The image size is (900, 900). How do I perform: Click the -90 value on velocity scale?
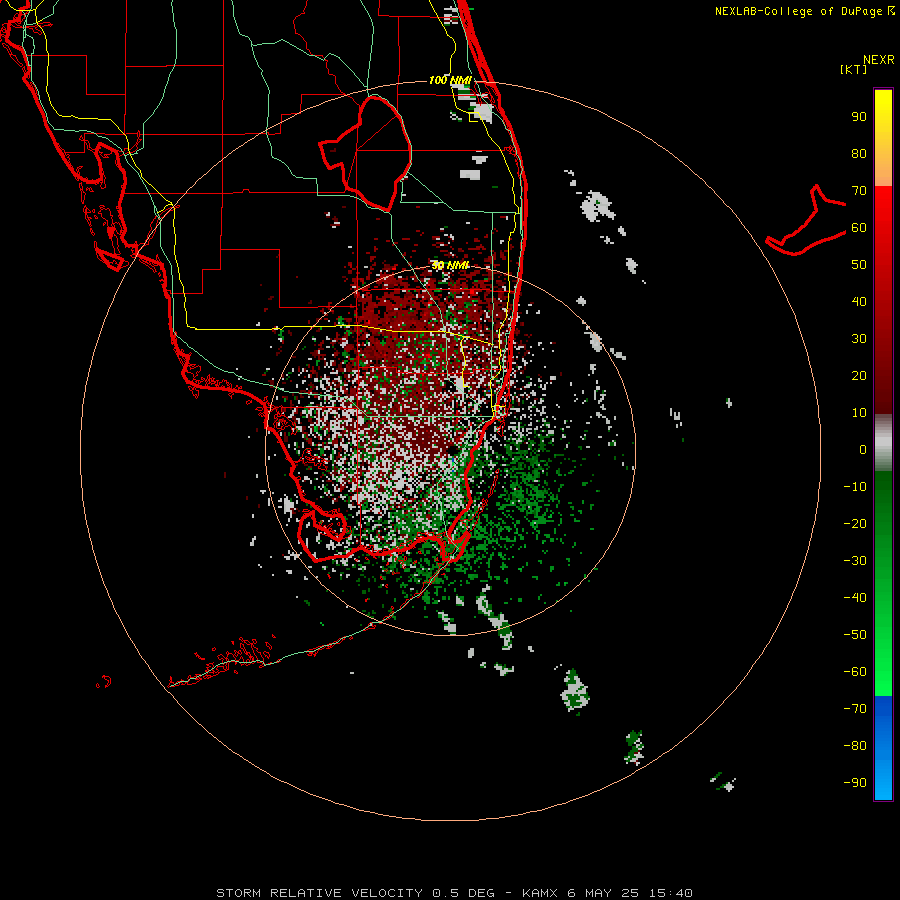[x=855, y=783]
